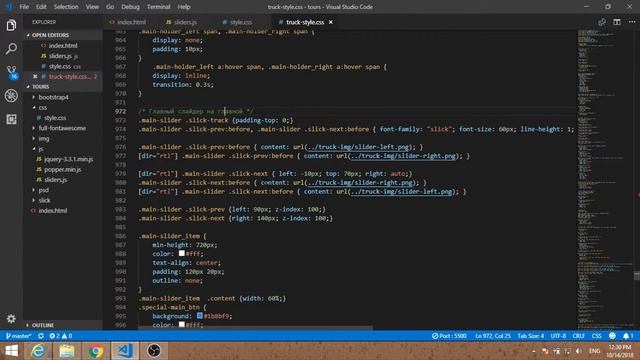Open Google Chrome from the taskbar
This screenshot has height=360, width=640.
pos(96,351)
